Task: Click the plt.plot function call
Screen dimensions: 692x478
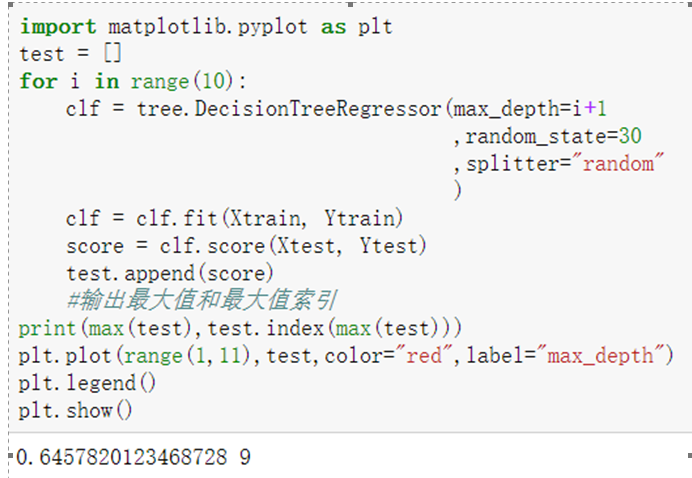Action: (x=68, y=355)
